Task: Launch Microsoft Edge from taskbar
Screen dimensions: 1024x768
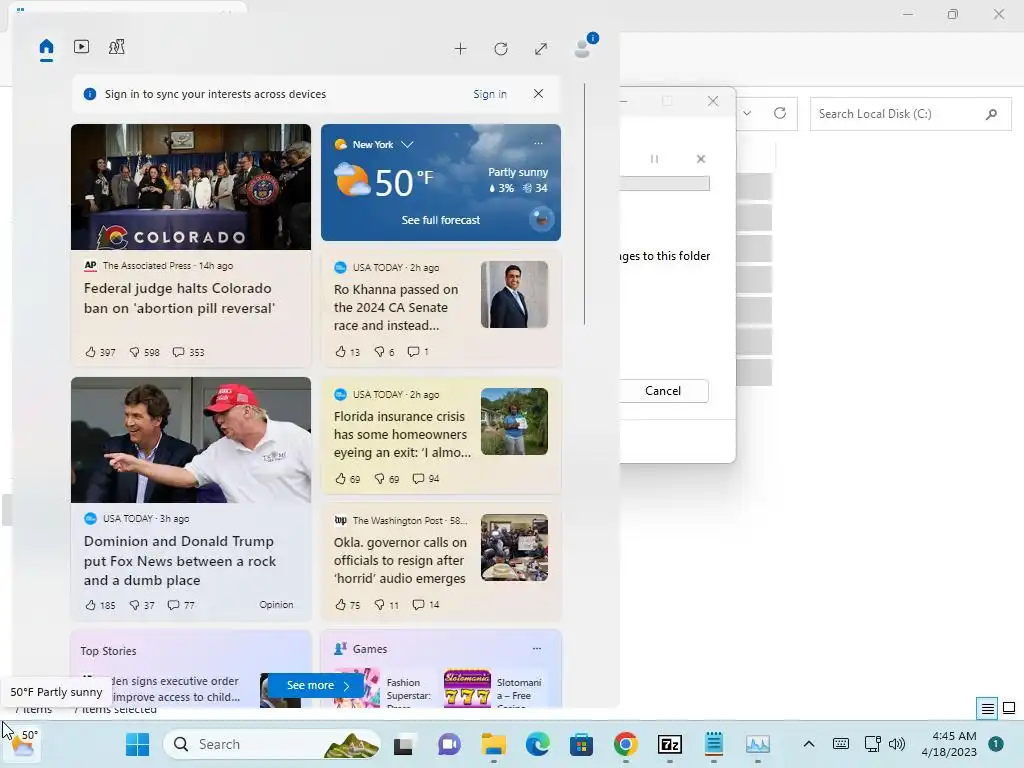Action: pos(537,744)
